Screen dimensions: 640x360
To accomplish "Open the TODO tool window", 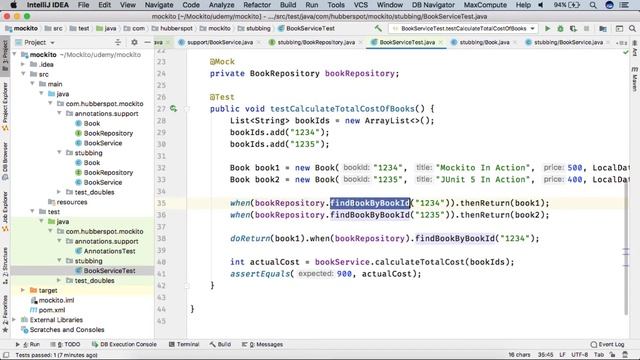I will [66, 344].
